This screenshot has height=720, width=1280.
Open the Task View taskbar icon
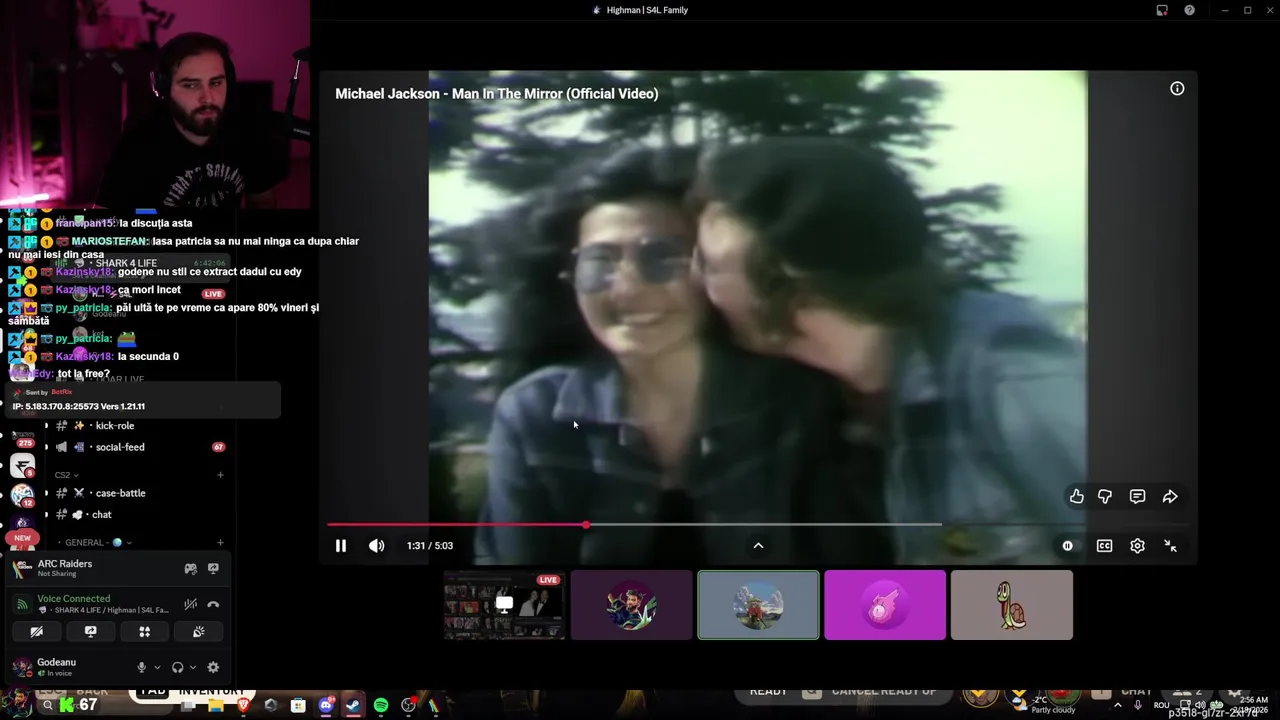coord(188,706)
